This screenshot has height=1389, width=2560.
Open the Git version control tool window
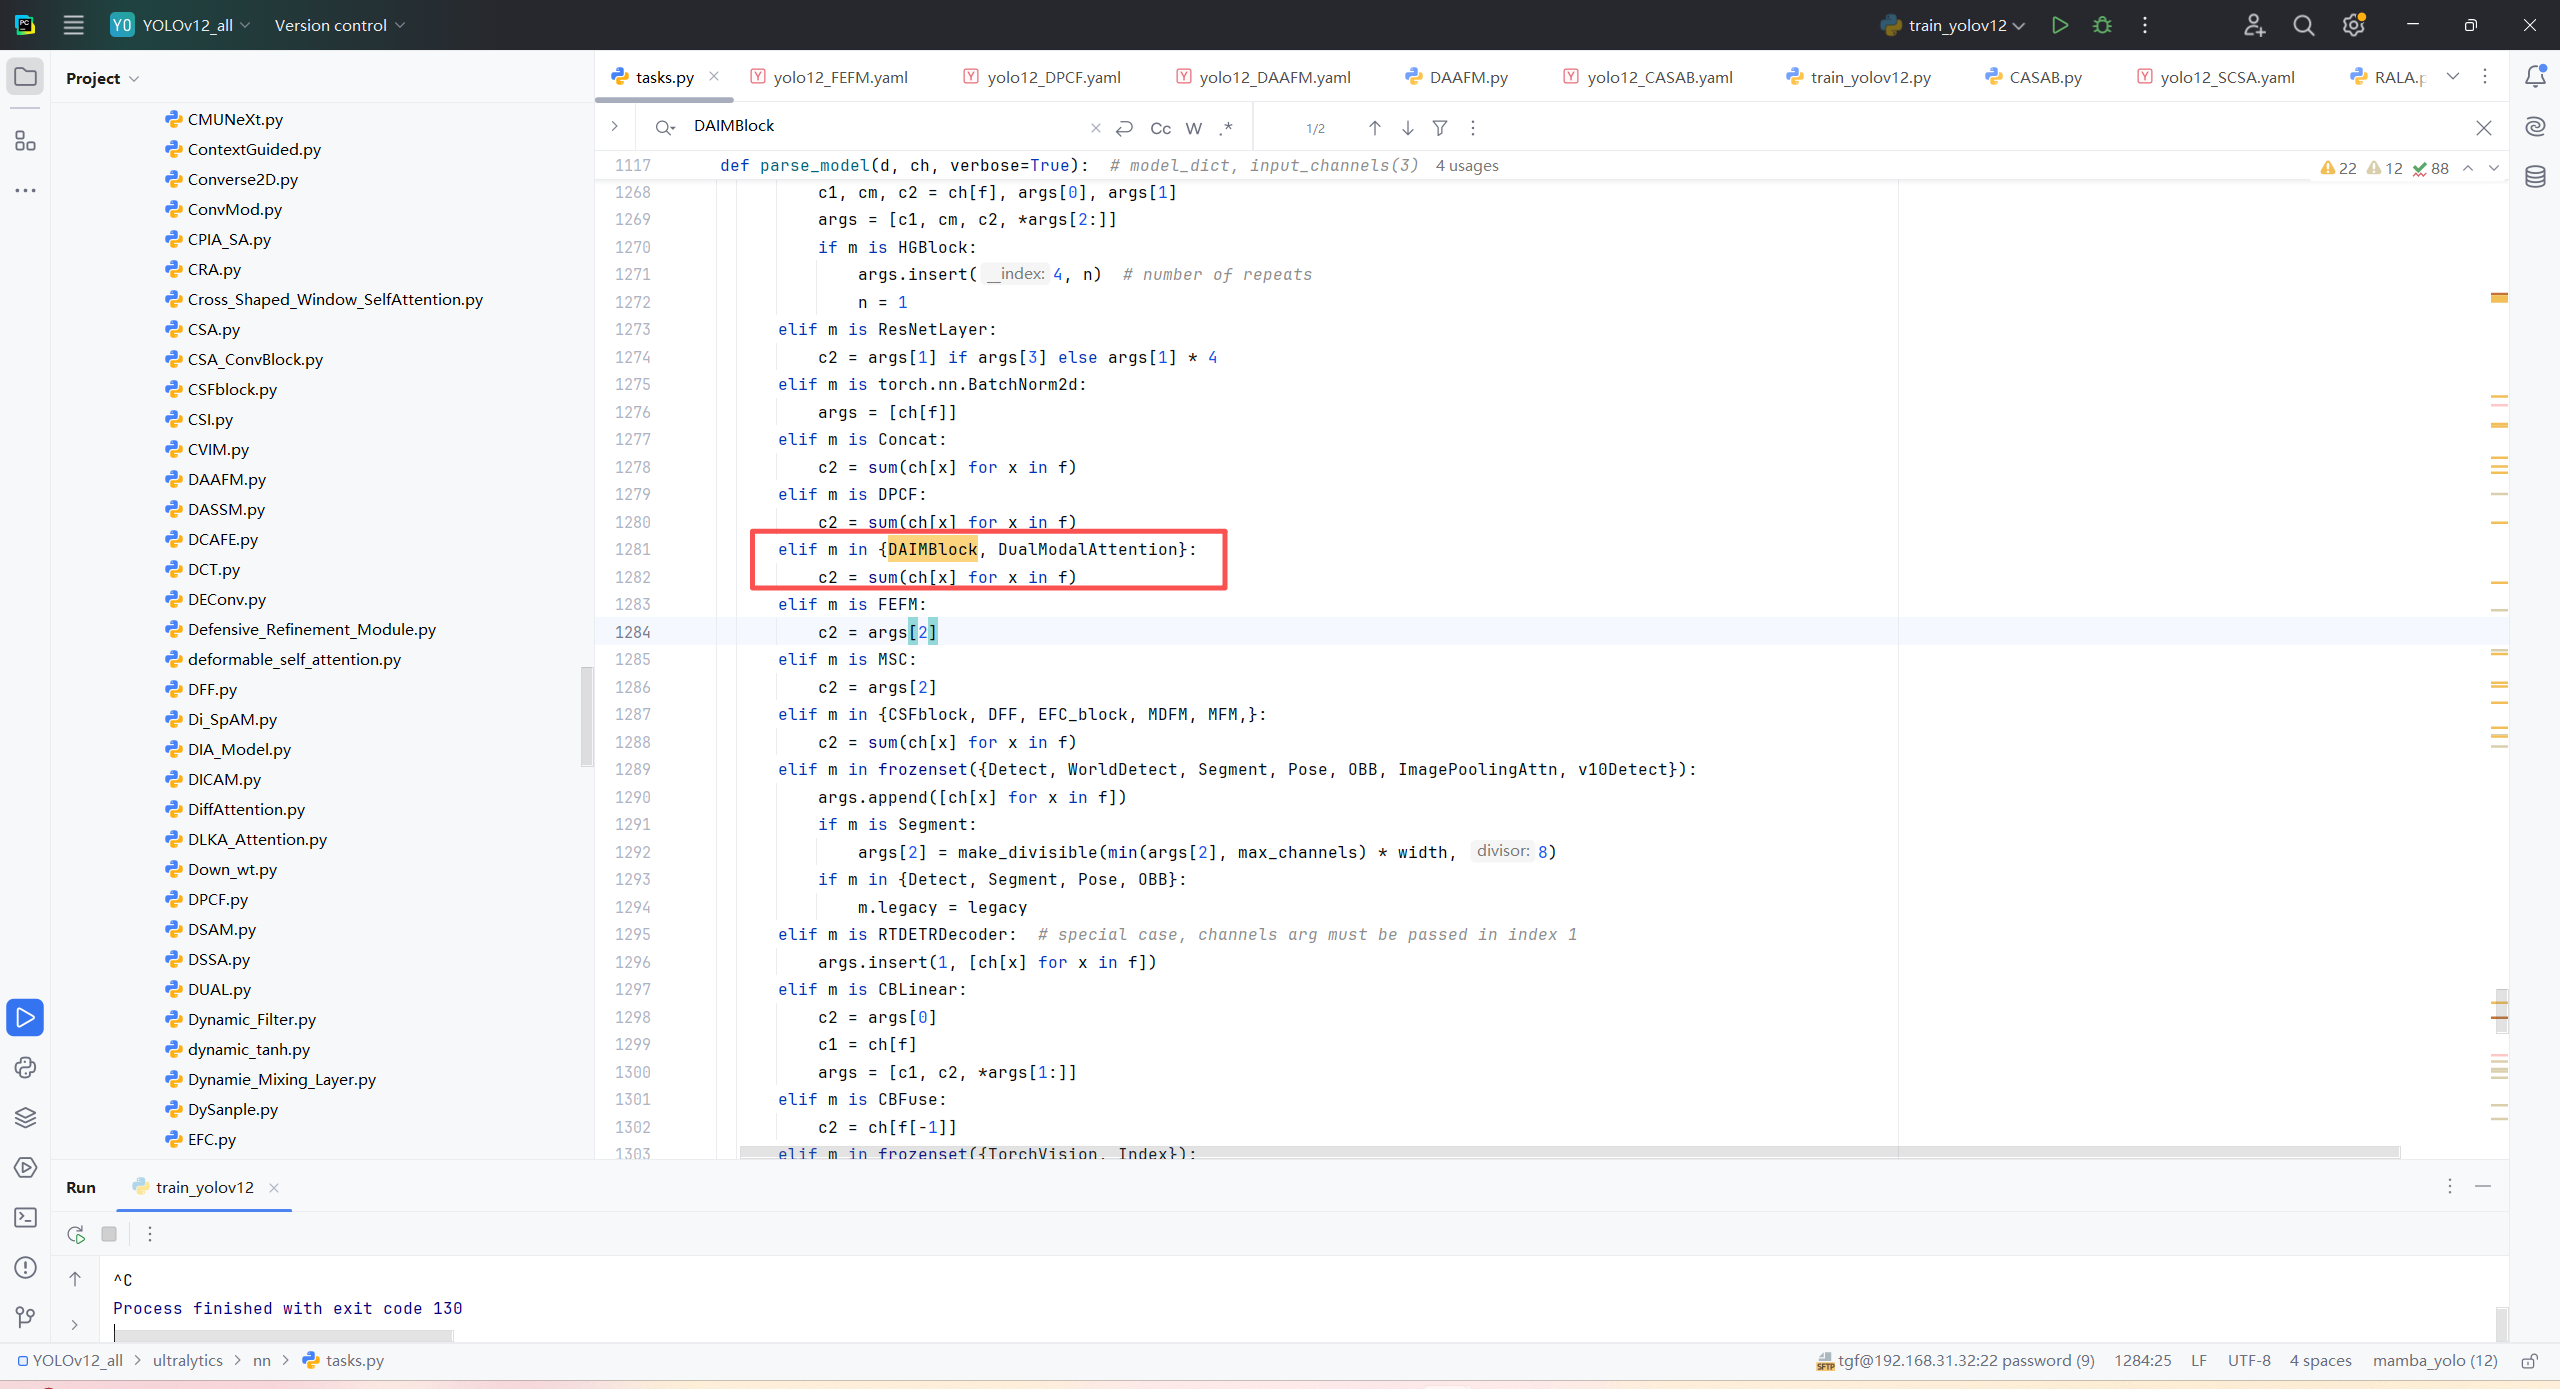[x=25, y=1316]
